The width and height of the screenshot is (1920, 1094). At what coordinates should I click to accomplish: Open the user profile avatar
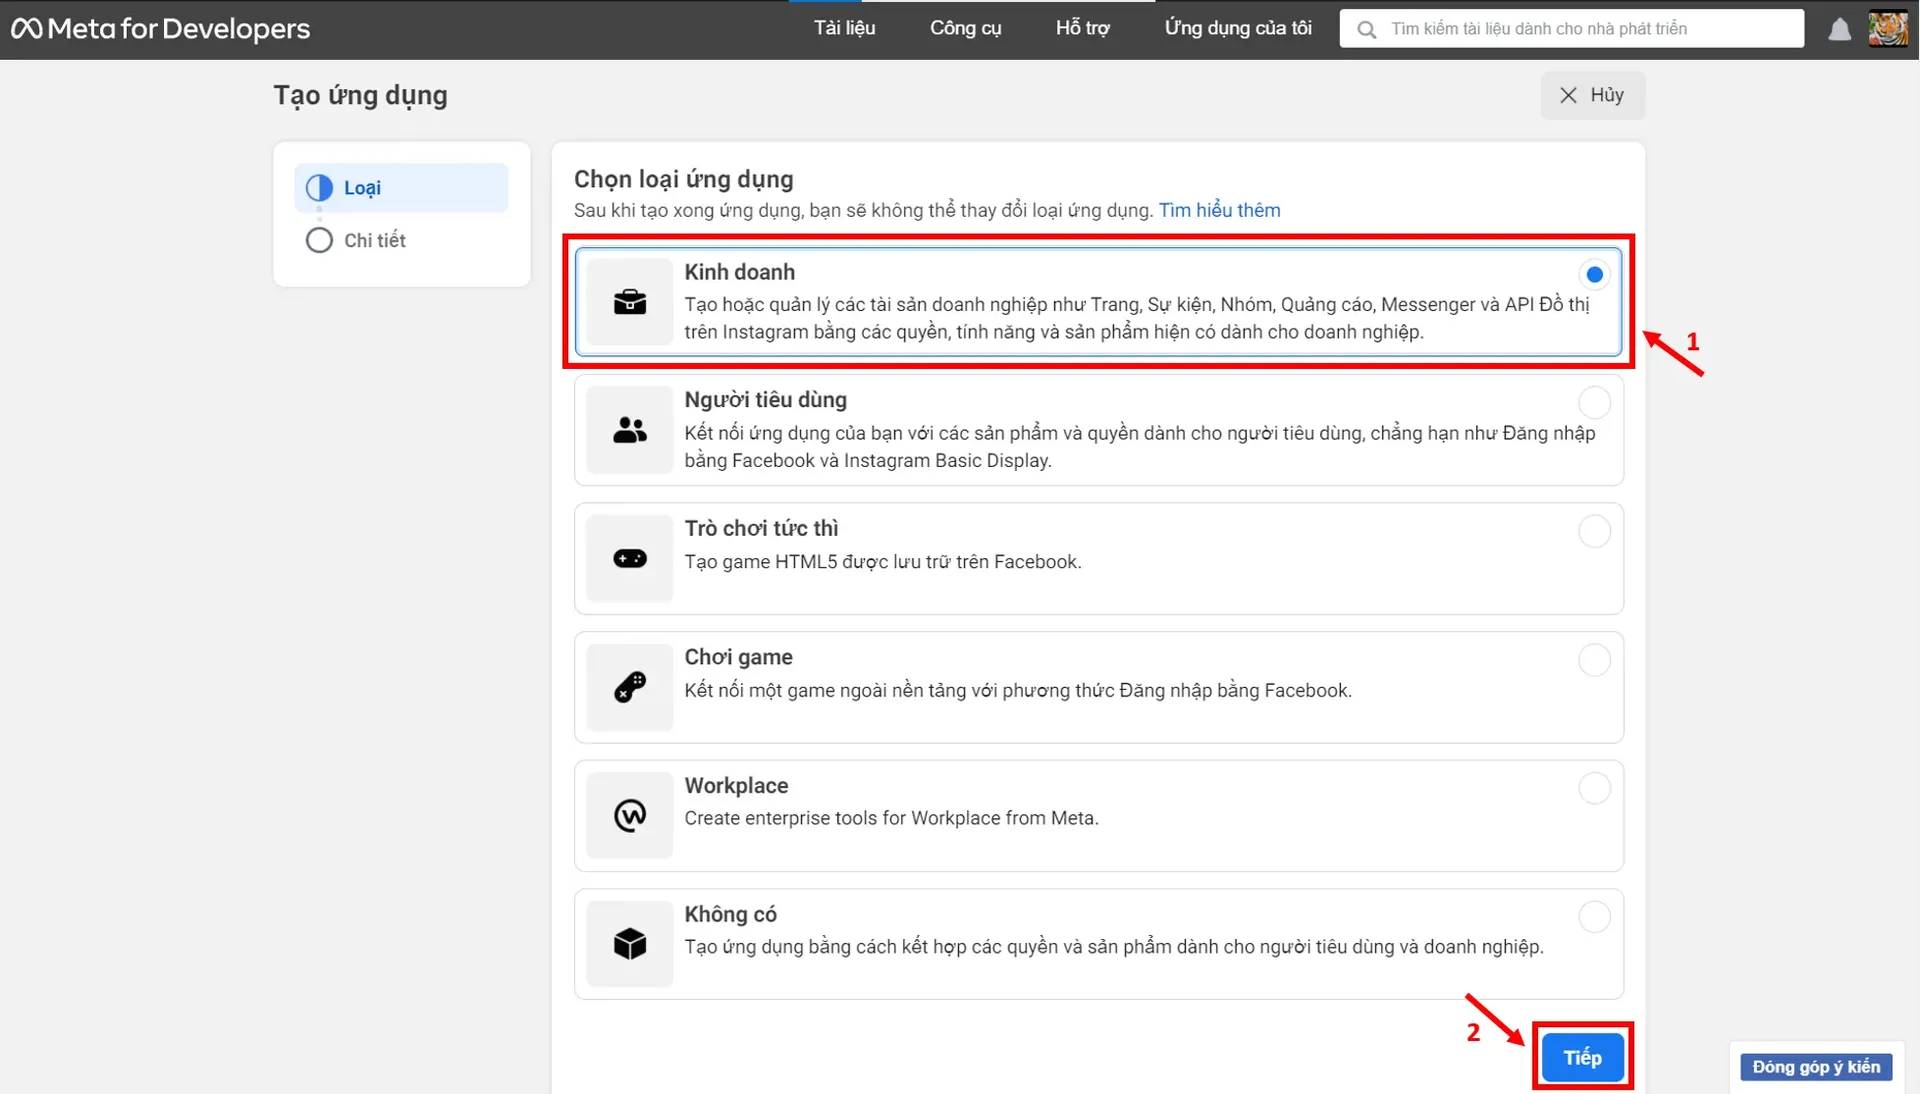coord(1888,28)
